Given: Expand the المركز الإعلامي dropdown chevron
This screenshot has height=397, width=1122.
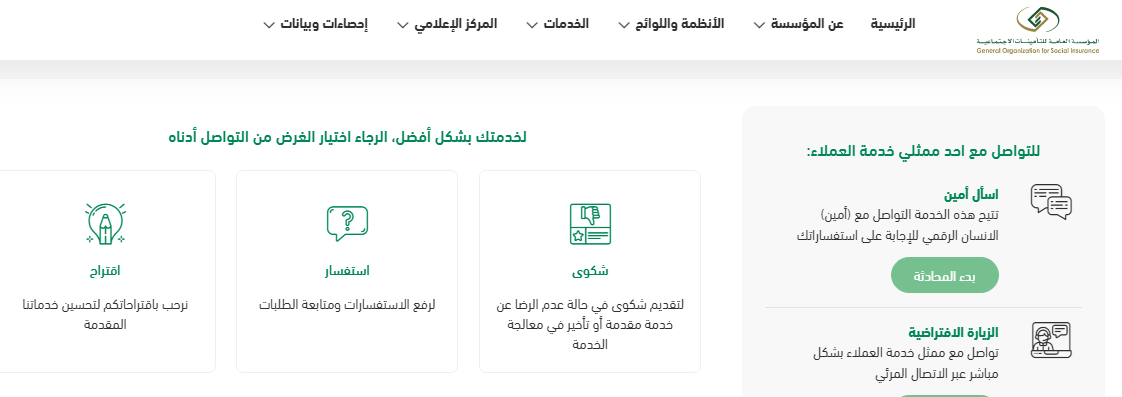Looking at the screenshot, I should tap(402, 25).
